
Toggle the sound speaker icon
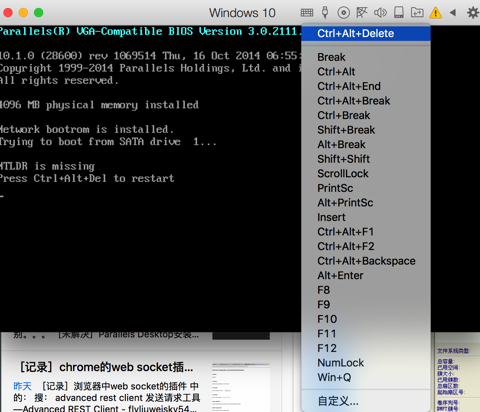[x=380, y=13]
